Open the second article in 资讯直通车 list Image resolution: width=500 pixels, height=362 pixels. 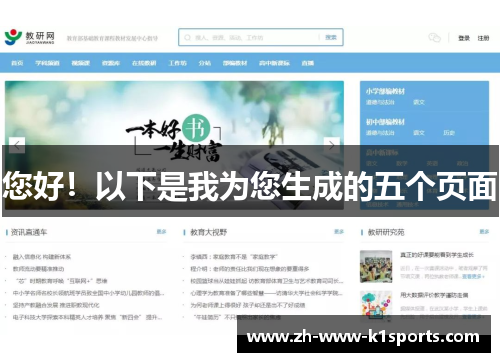pyautogui.click(x=38, y=269)
